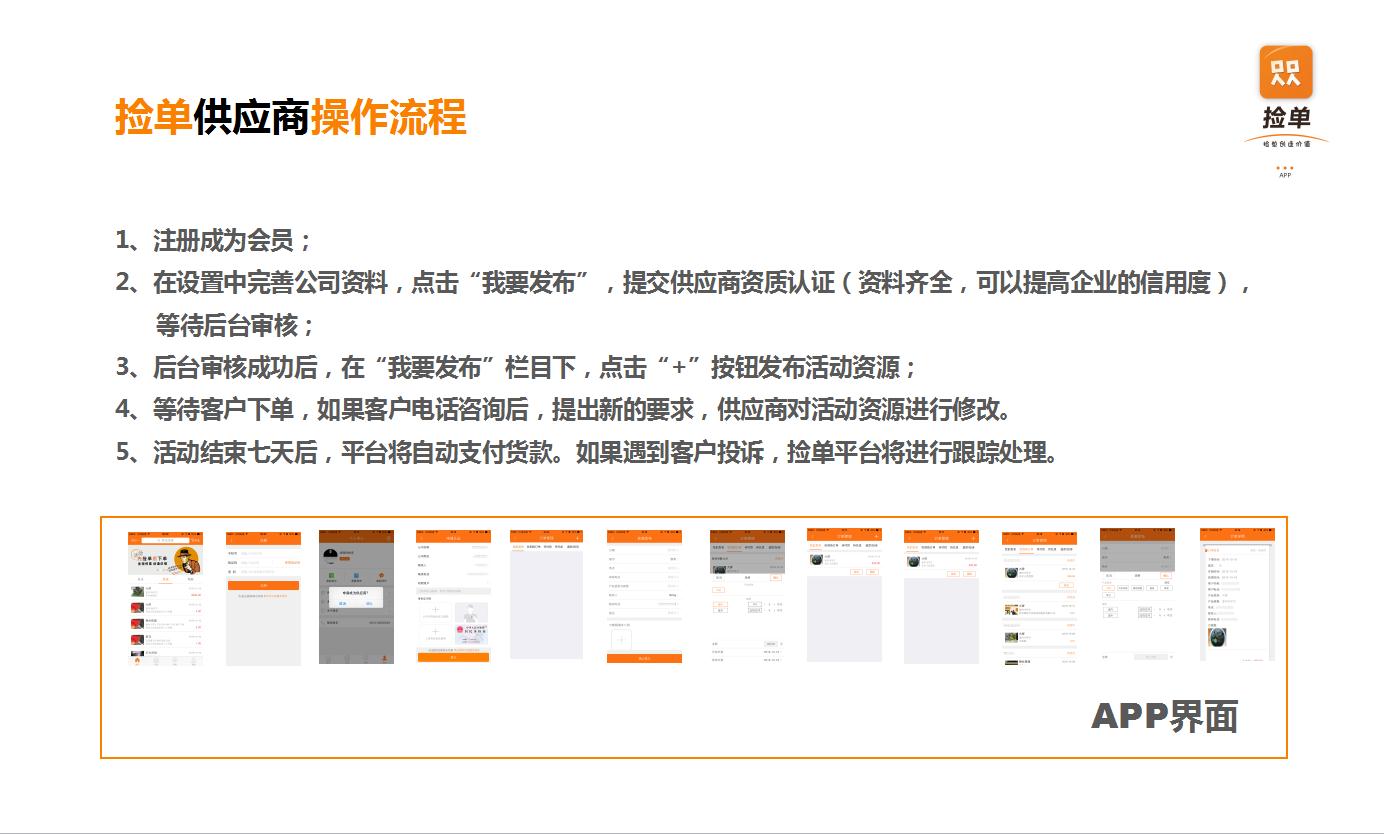The width and height of the screenshot is (1384, 834).
Task: Open the certification thumbnail with ID card photos
Action: pyautogui.click(x=453, y=597)
